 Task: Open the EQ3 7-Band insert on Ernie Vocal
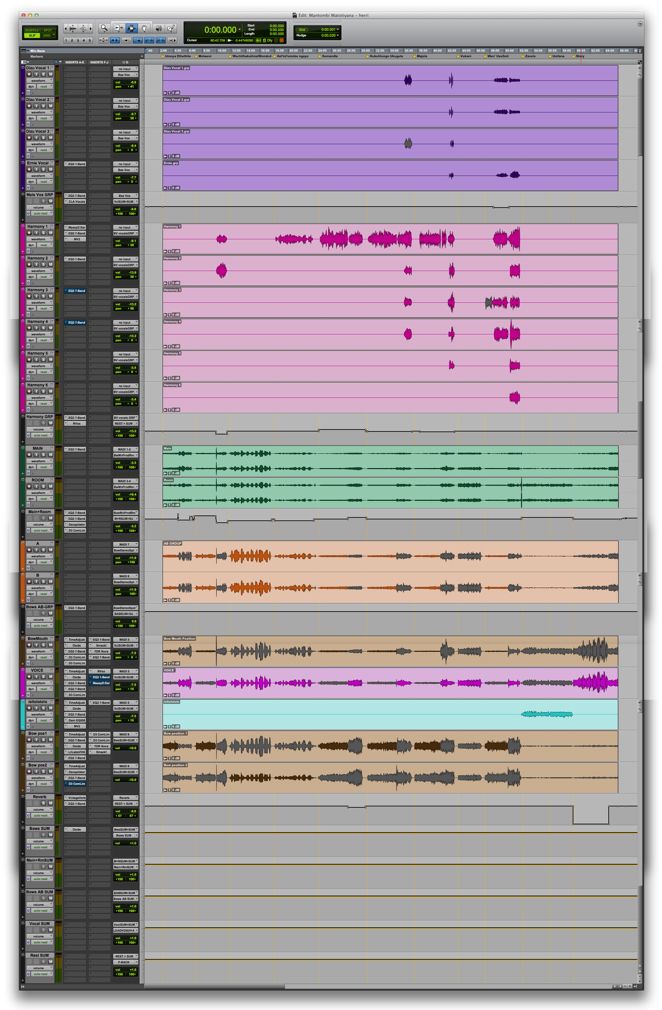(x=75, y=163)
